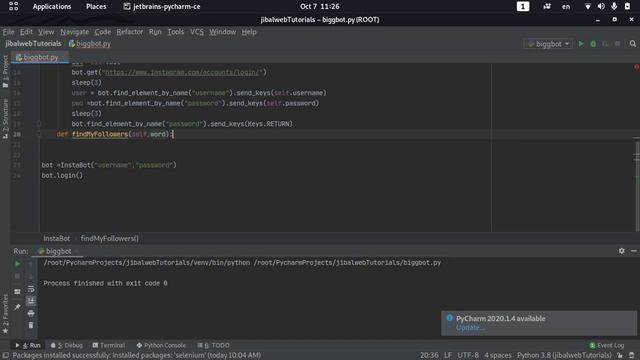Screen dimensions: 640x360
Task: Toggle scroll to end icon in Run panel
Action: pos(31,301)
